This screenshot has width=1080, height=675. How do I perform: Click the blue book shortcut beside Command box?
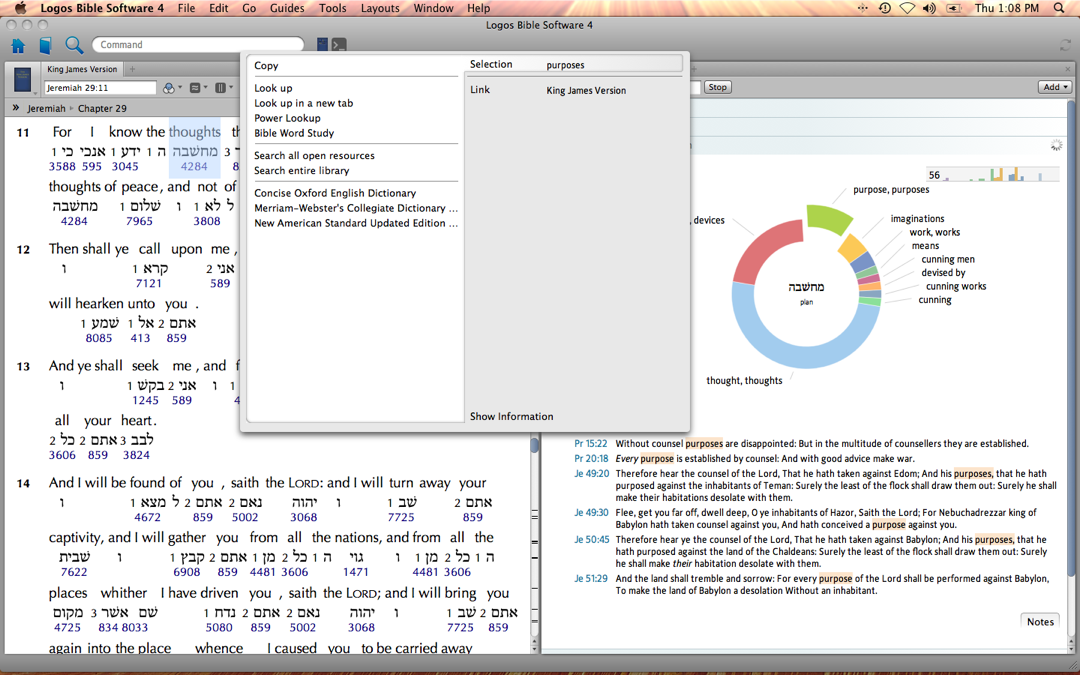point(322,45)
